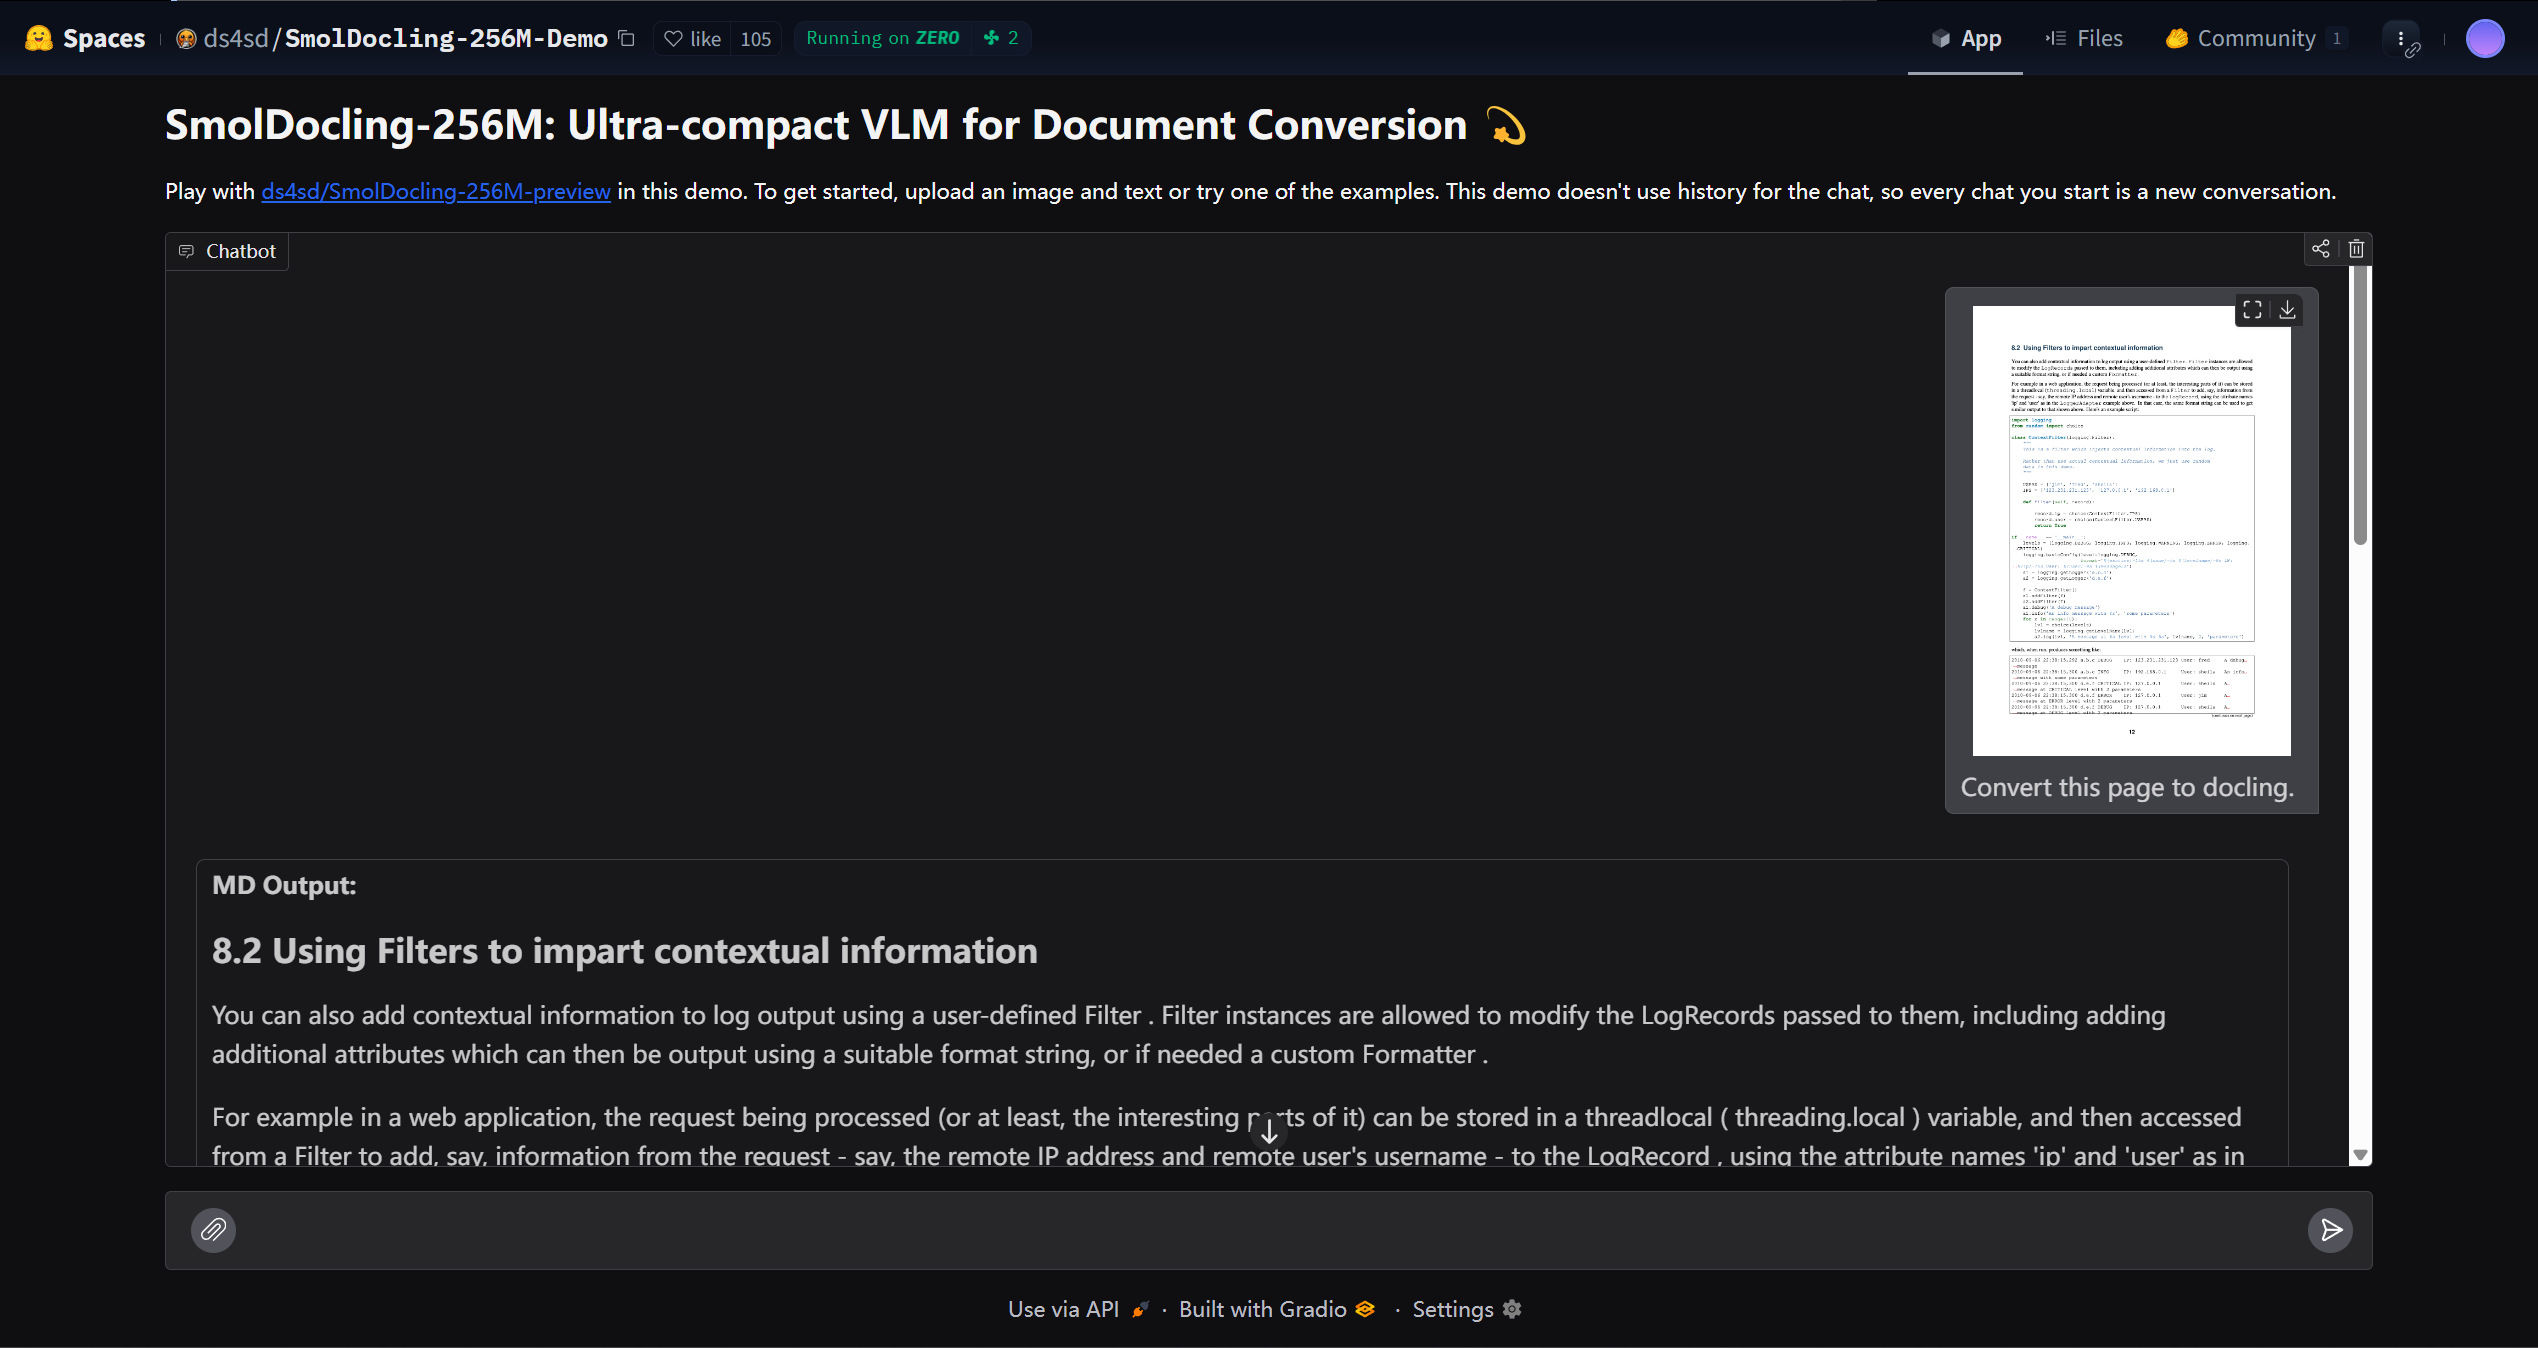The width and height of the screenshot is (2538, 1348).
Task: Click the scroll-to-bottom arrow button
Action: pyautogui.click(x=1268, y=1132)
